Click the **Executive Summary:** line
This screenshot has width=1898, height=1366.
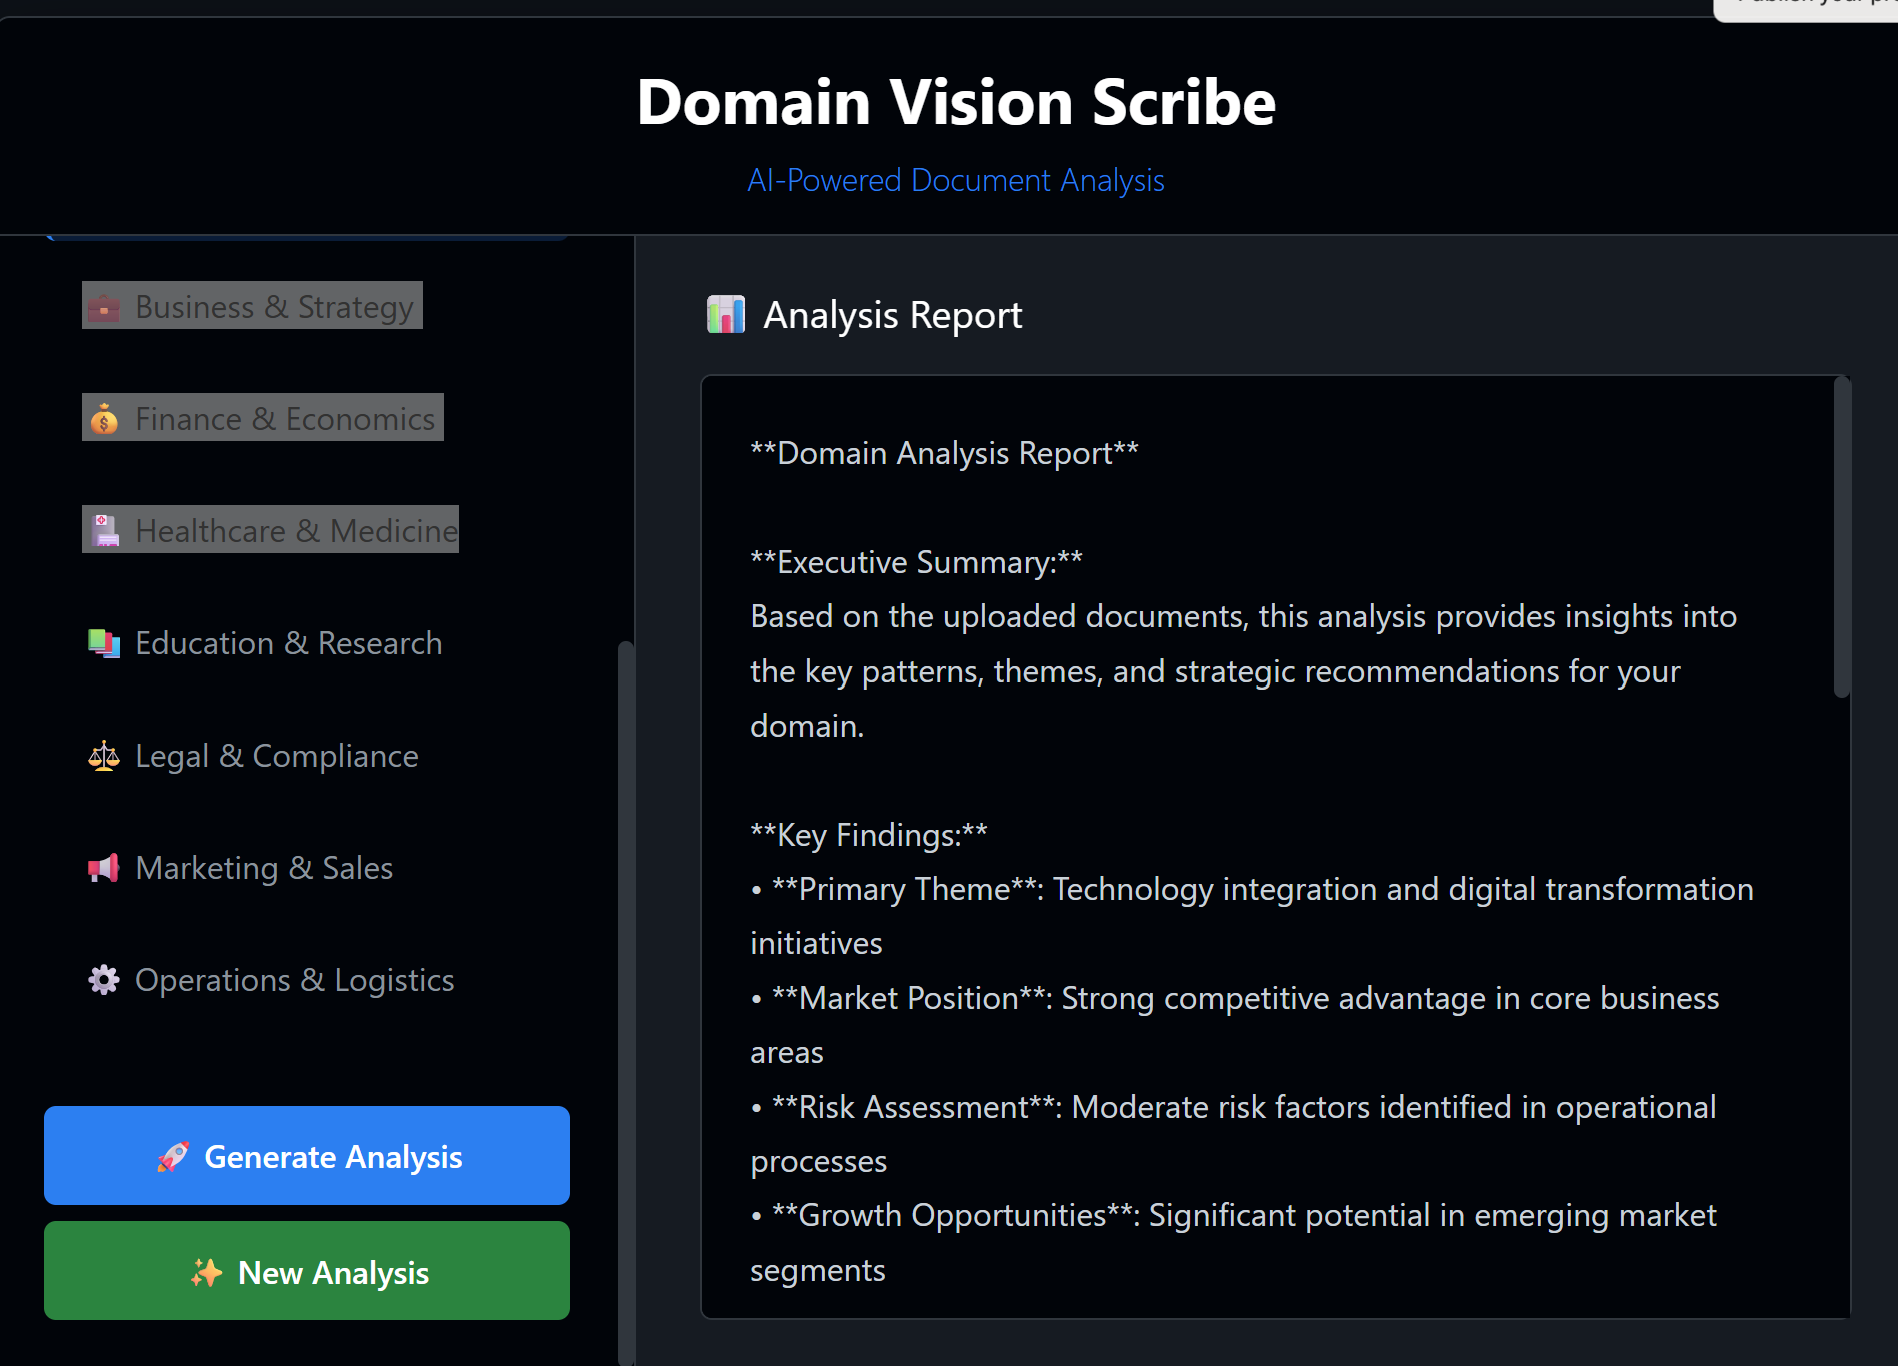point(917,562)
